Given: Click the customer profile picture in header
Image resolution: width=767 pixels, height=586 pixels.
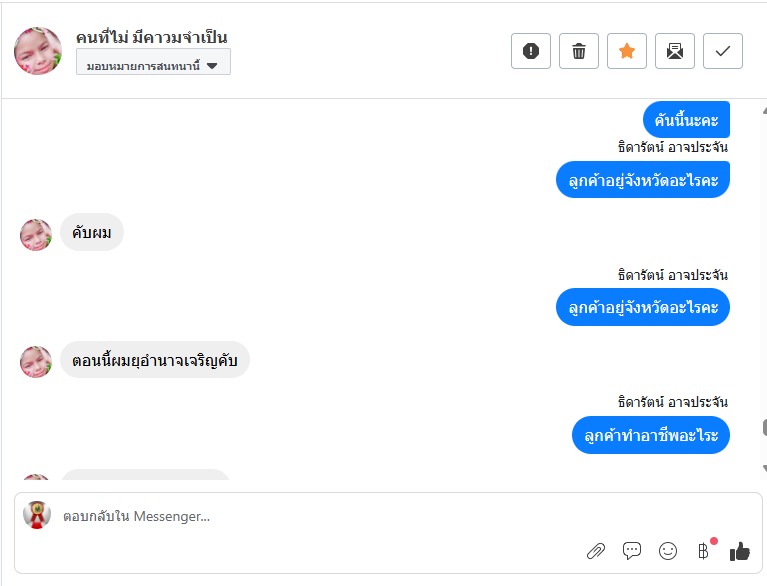Looking at the screenshot, I should (x=38, y=51).
